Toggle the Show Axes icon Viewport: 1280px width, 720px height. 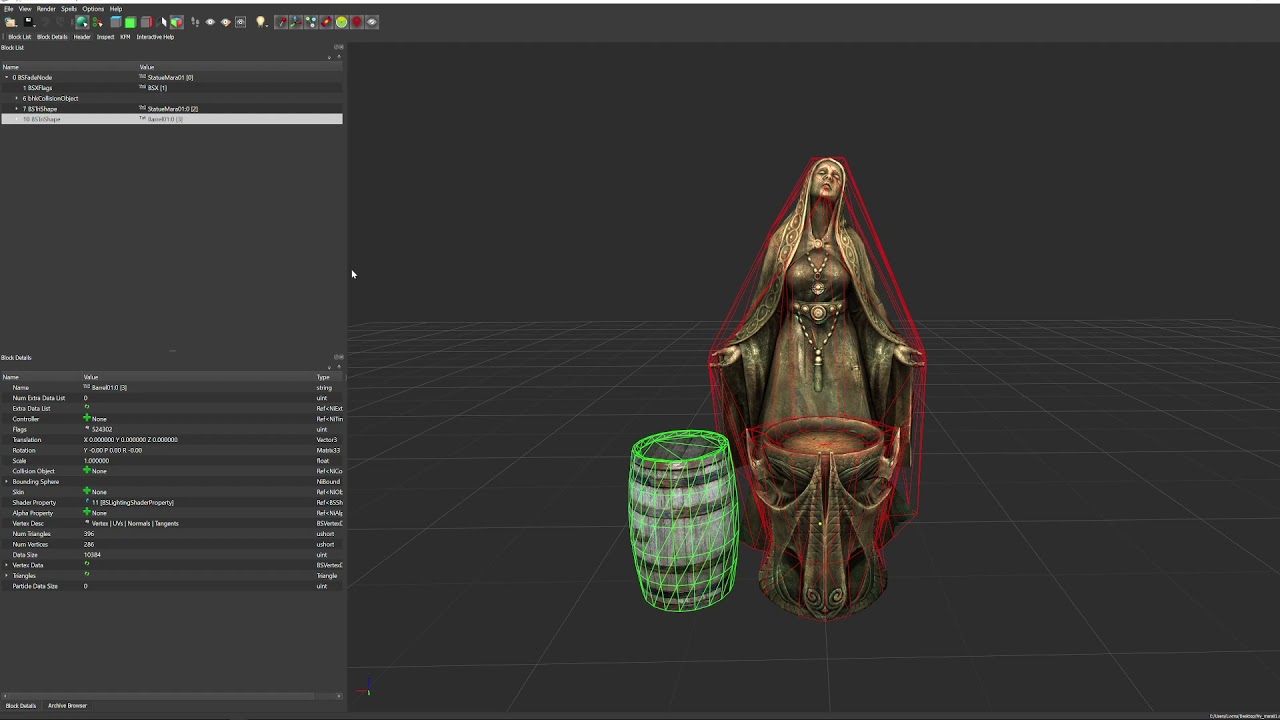297,22
